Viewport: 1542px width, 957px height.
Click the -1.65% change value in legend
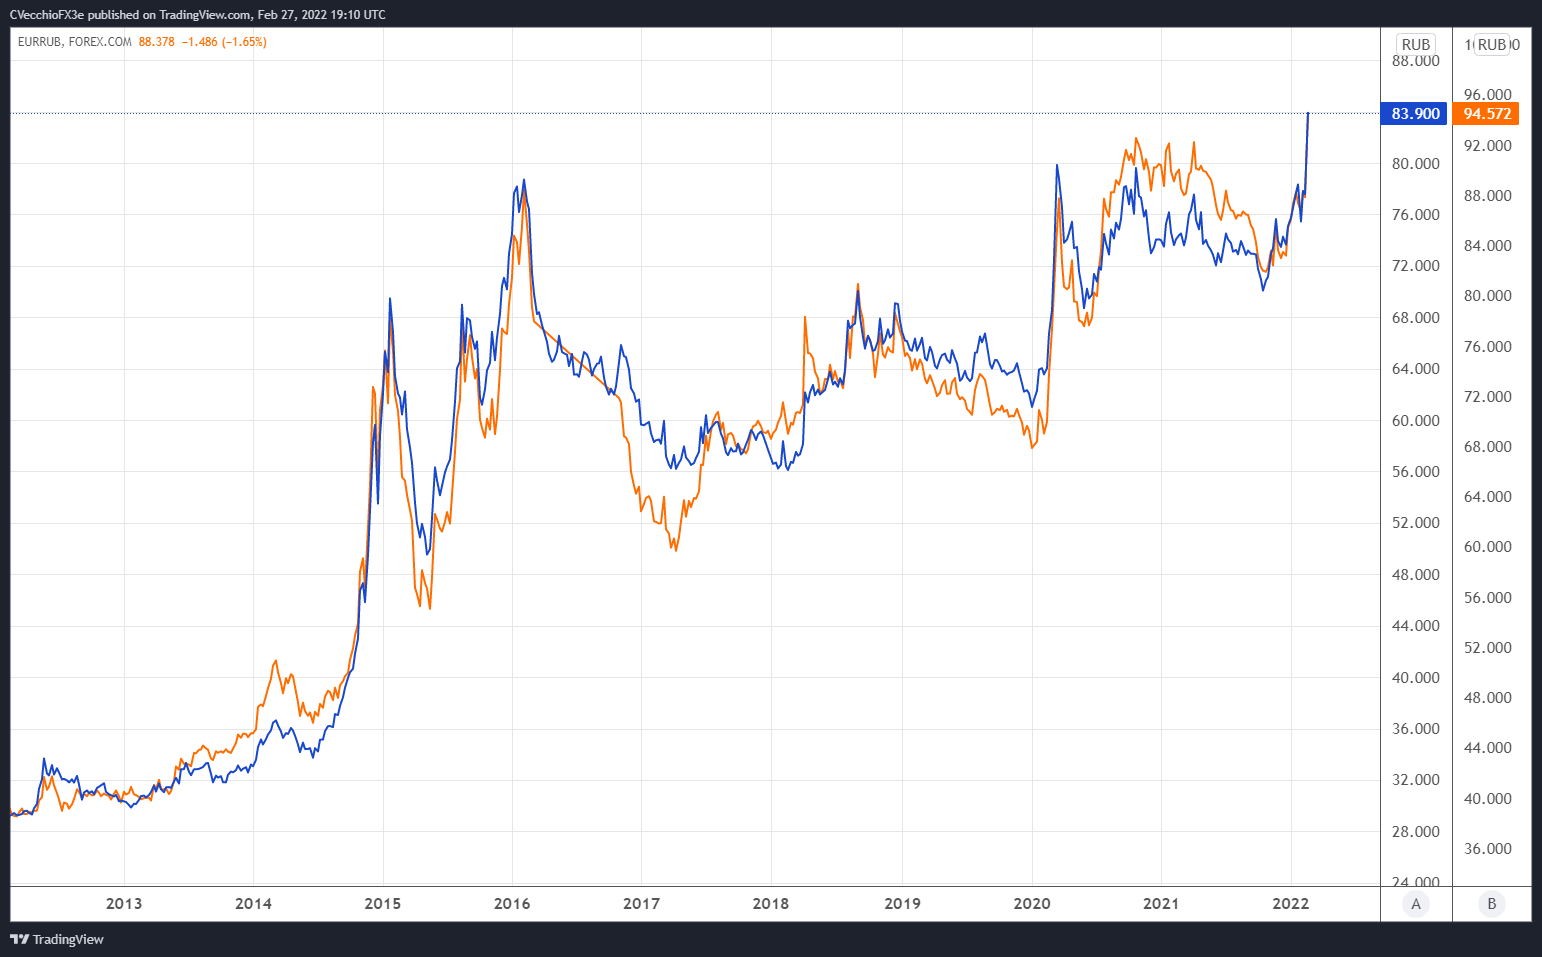click(243, 43)
